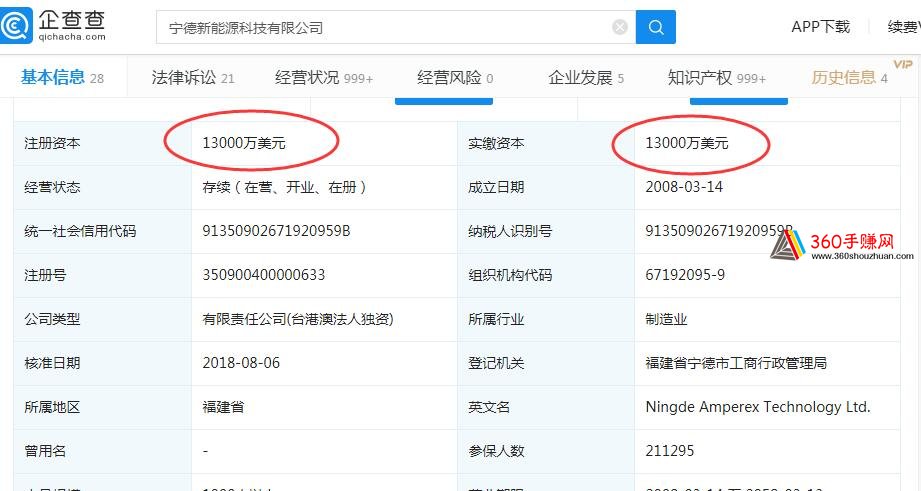921x491 pixels.
Task: Switch to the 知识产权 tab
Action: pyautogui.click(x=717, y=78)
